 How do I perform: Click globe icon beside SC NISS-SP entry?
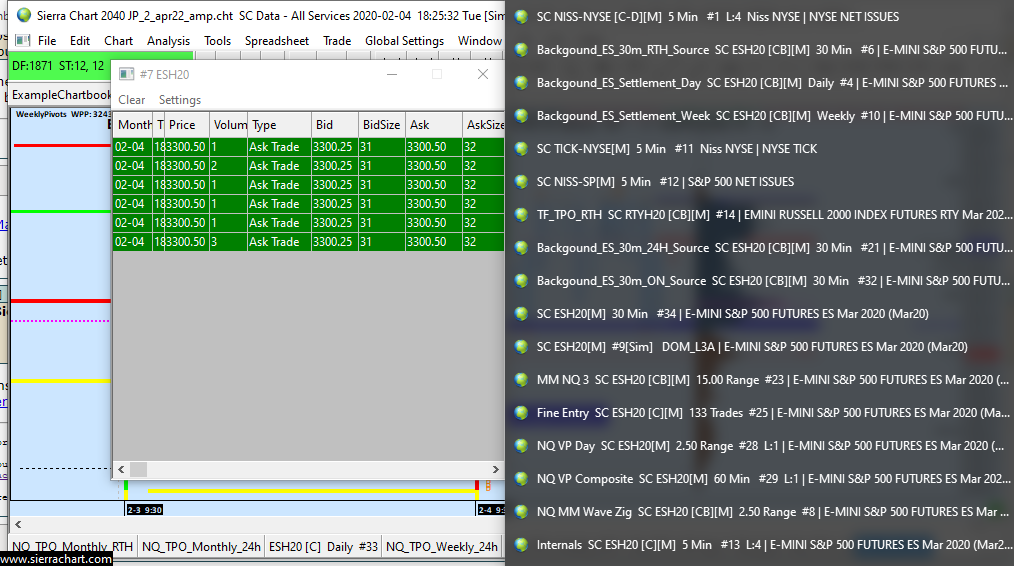click(x=521, y=182)
